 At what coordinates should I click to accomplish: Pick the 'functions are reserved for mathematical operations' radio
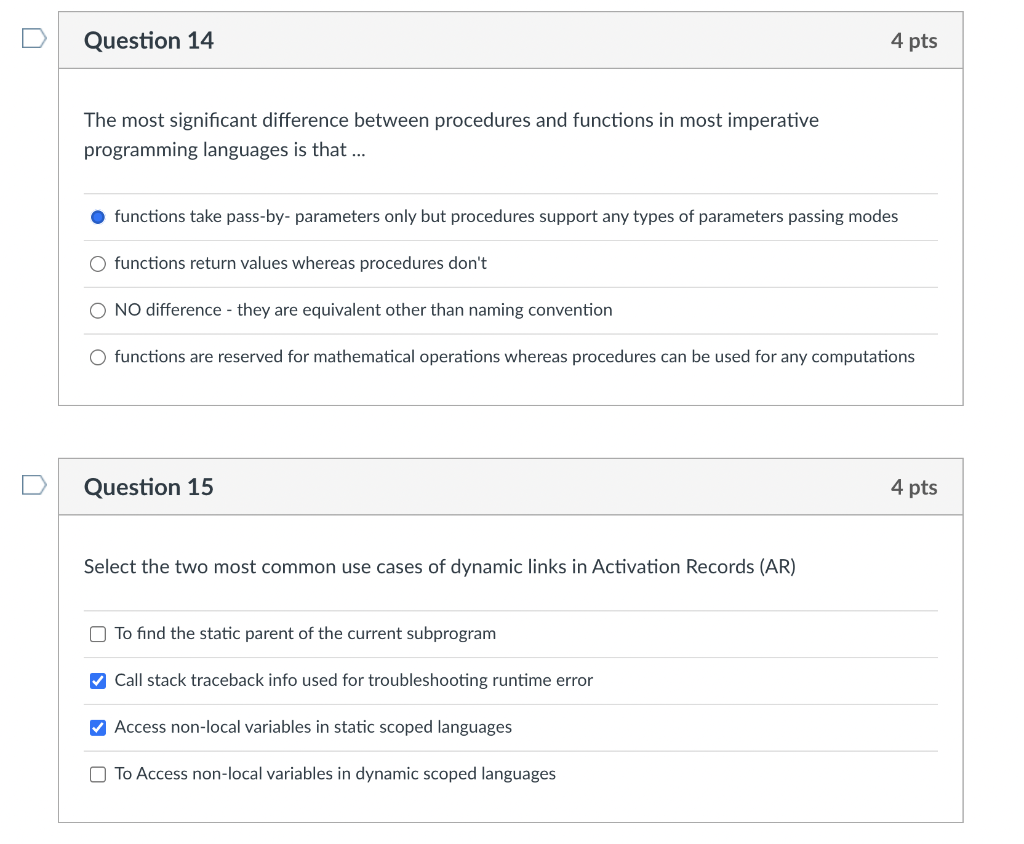tap(98, 357)
